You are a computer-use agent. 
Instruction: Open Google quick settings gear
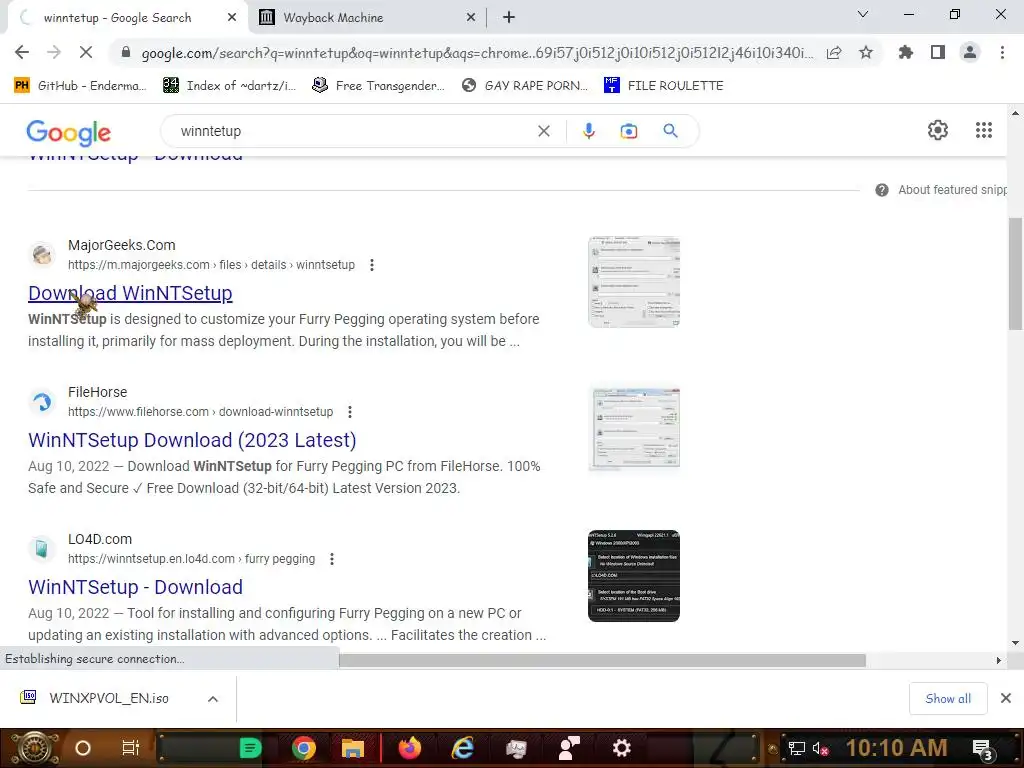click(938, 130)
